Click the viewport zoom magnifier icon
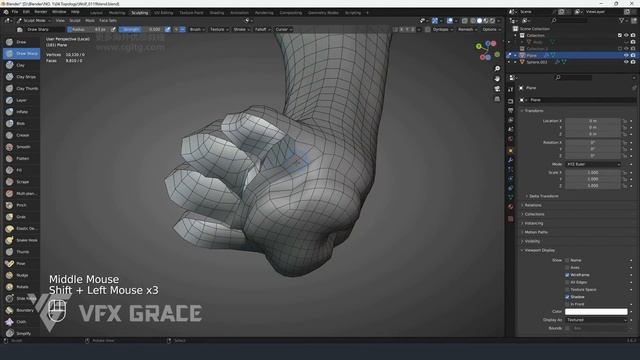The height and width of the screenshot is (360, 640). (497, 69)
